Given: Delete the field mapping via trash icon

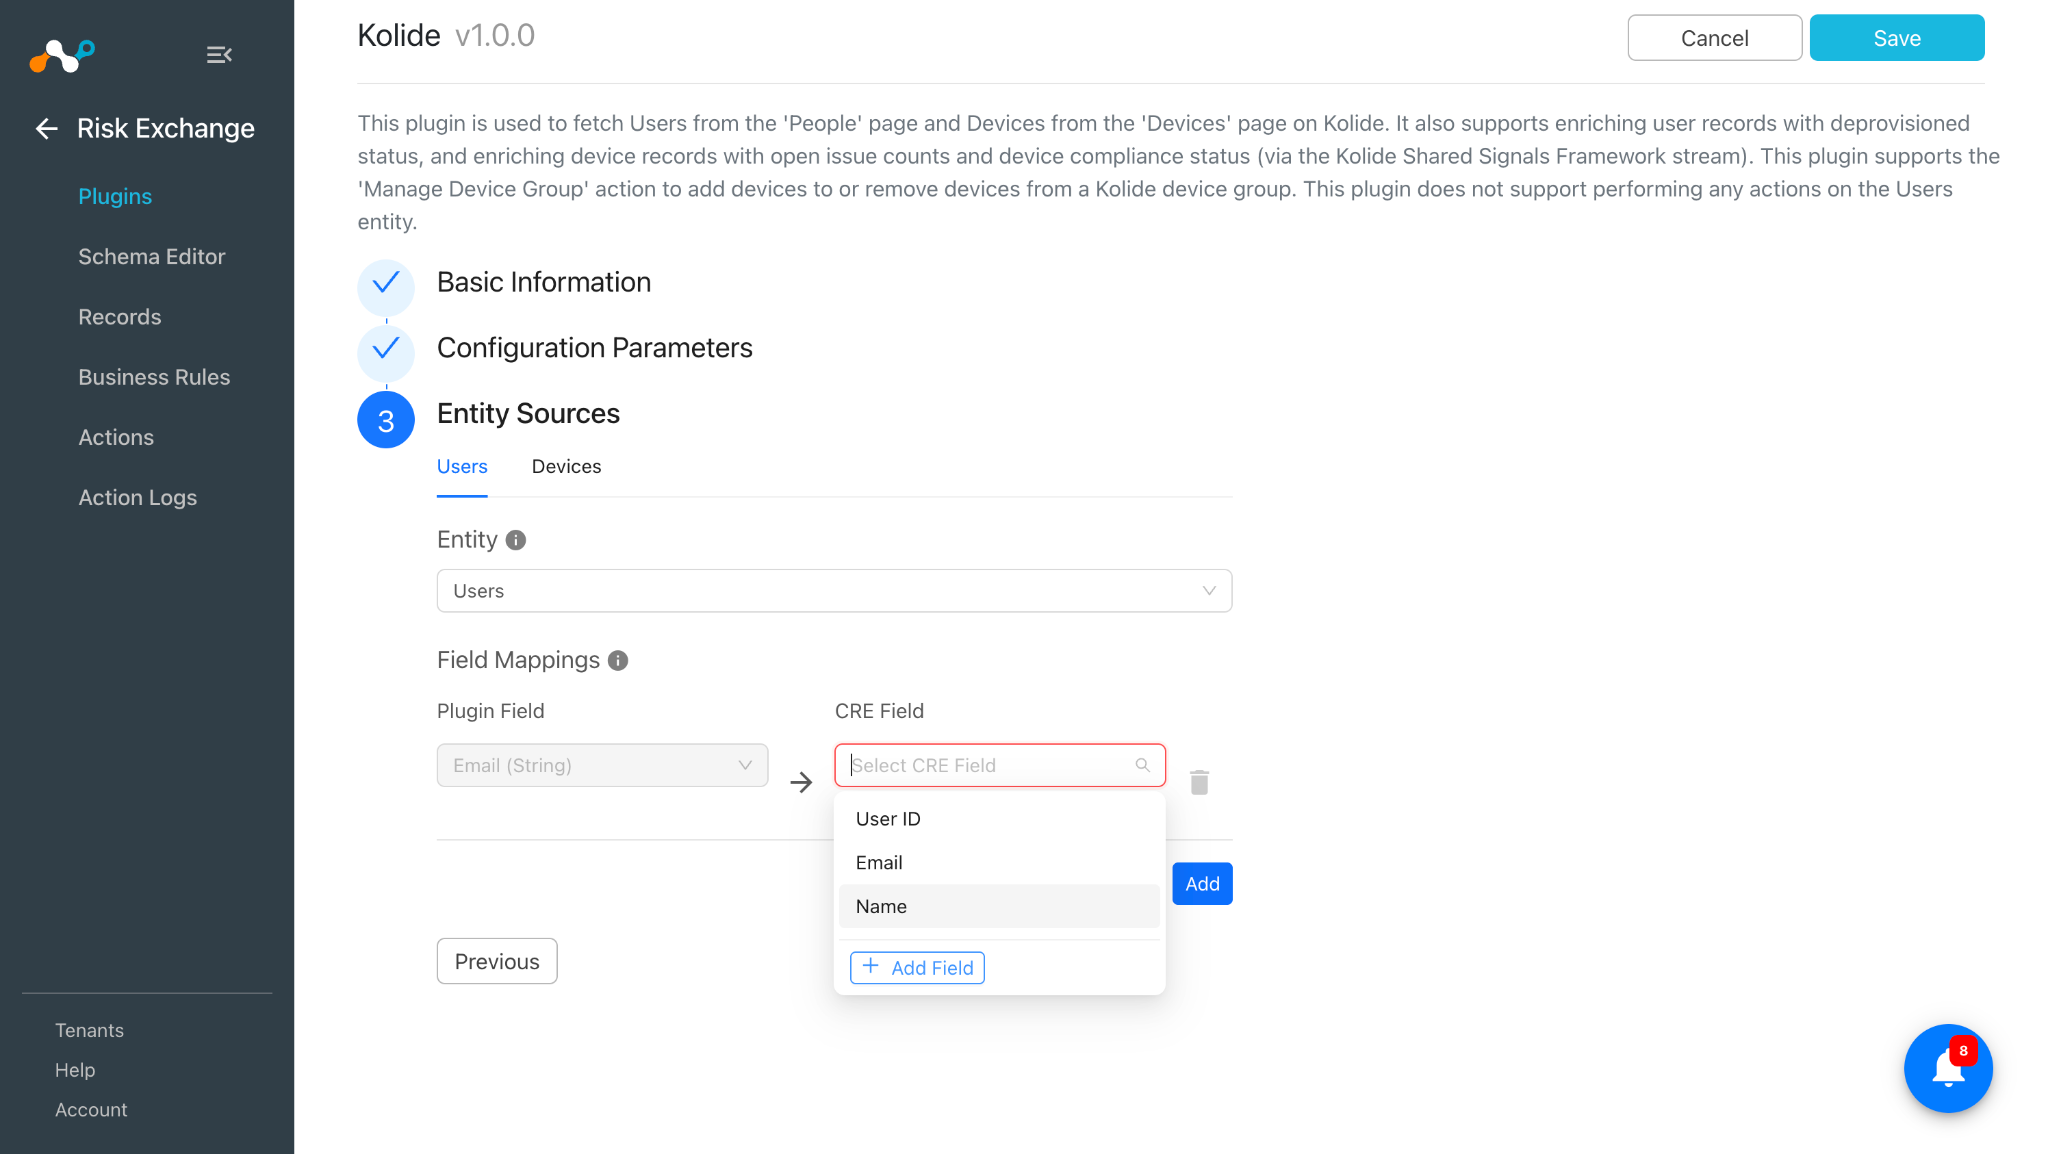Looking at the screenshot, I should (x=1200, y=782).
